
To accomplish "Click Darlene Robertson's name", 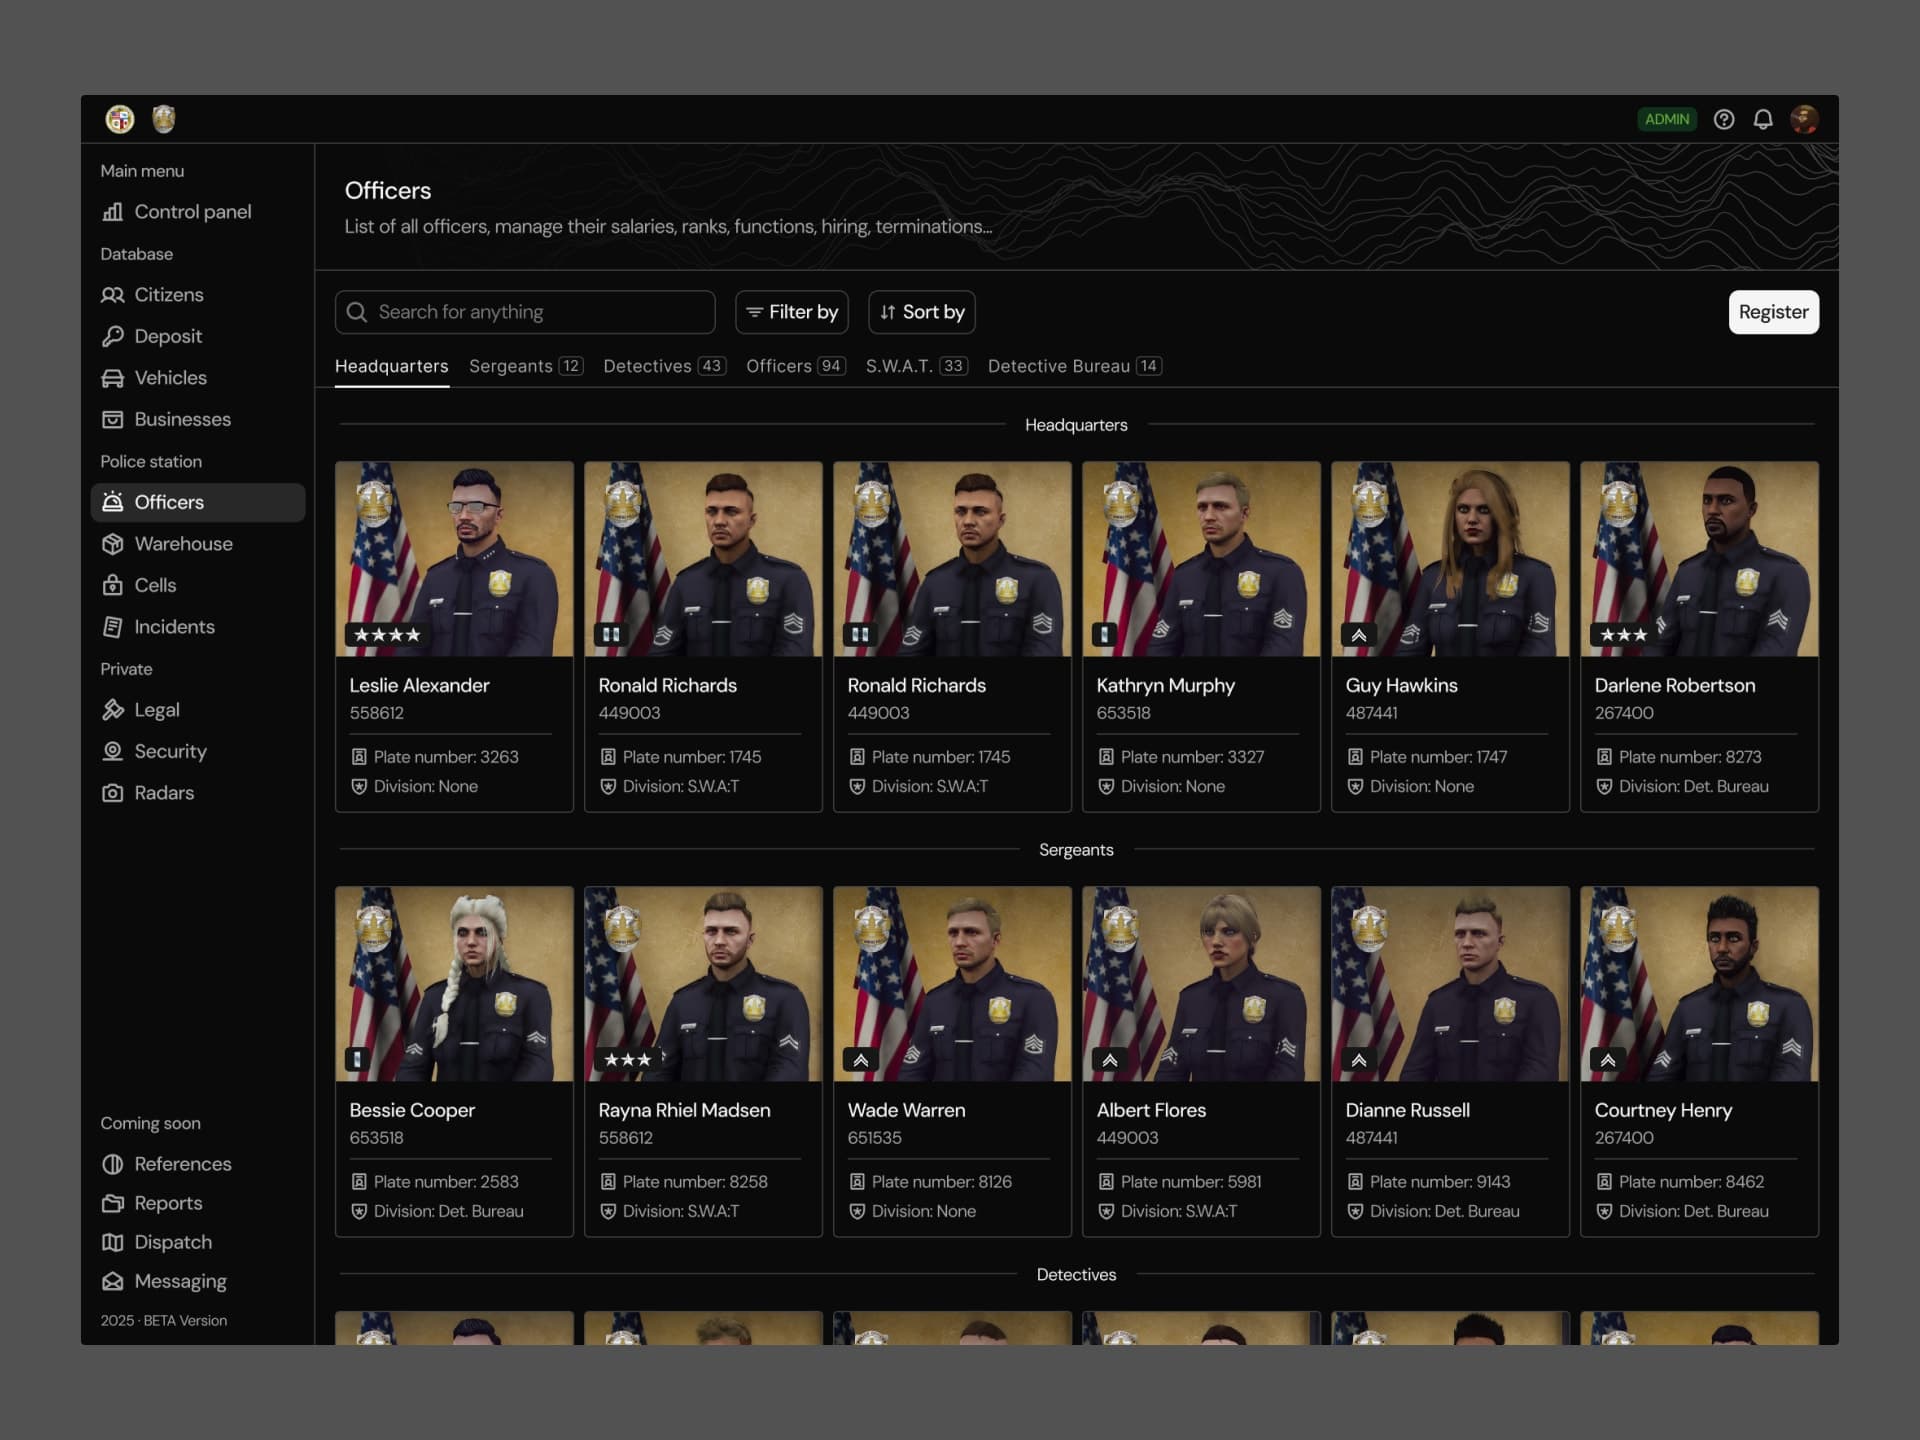I will (1674, 686).
